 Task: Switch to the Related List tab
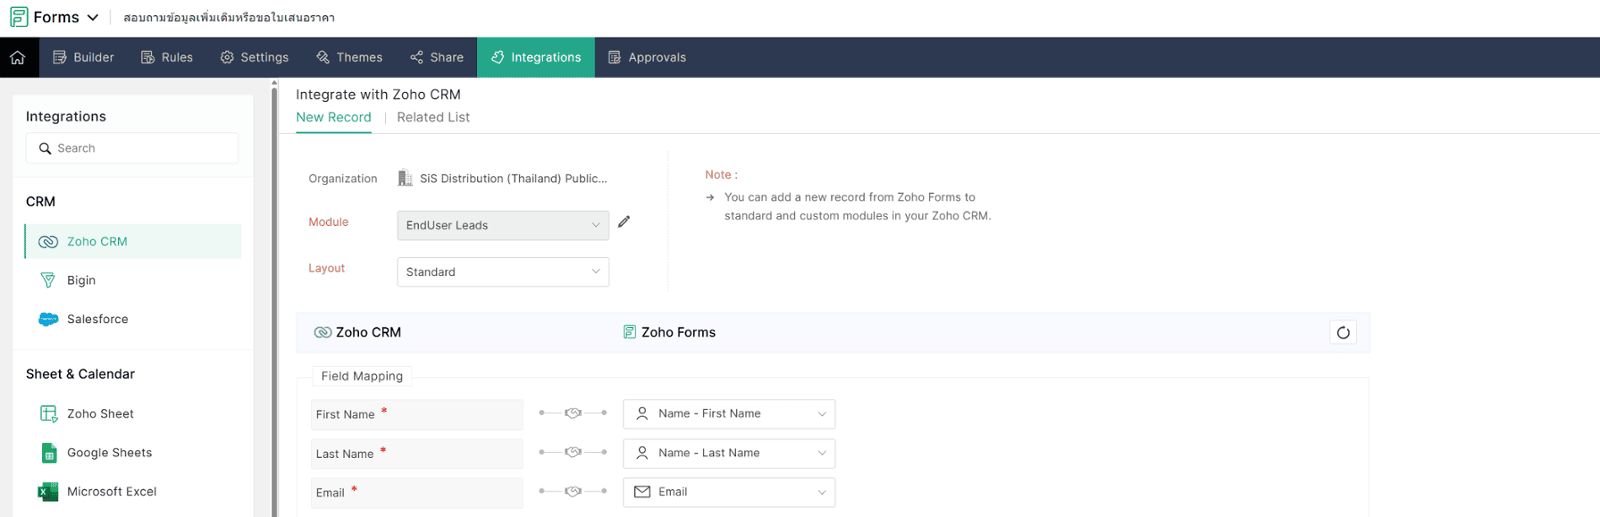(433, 117)
